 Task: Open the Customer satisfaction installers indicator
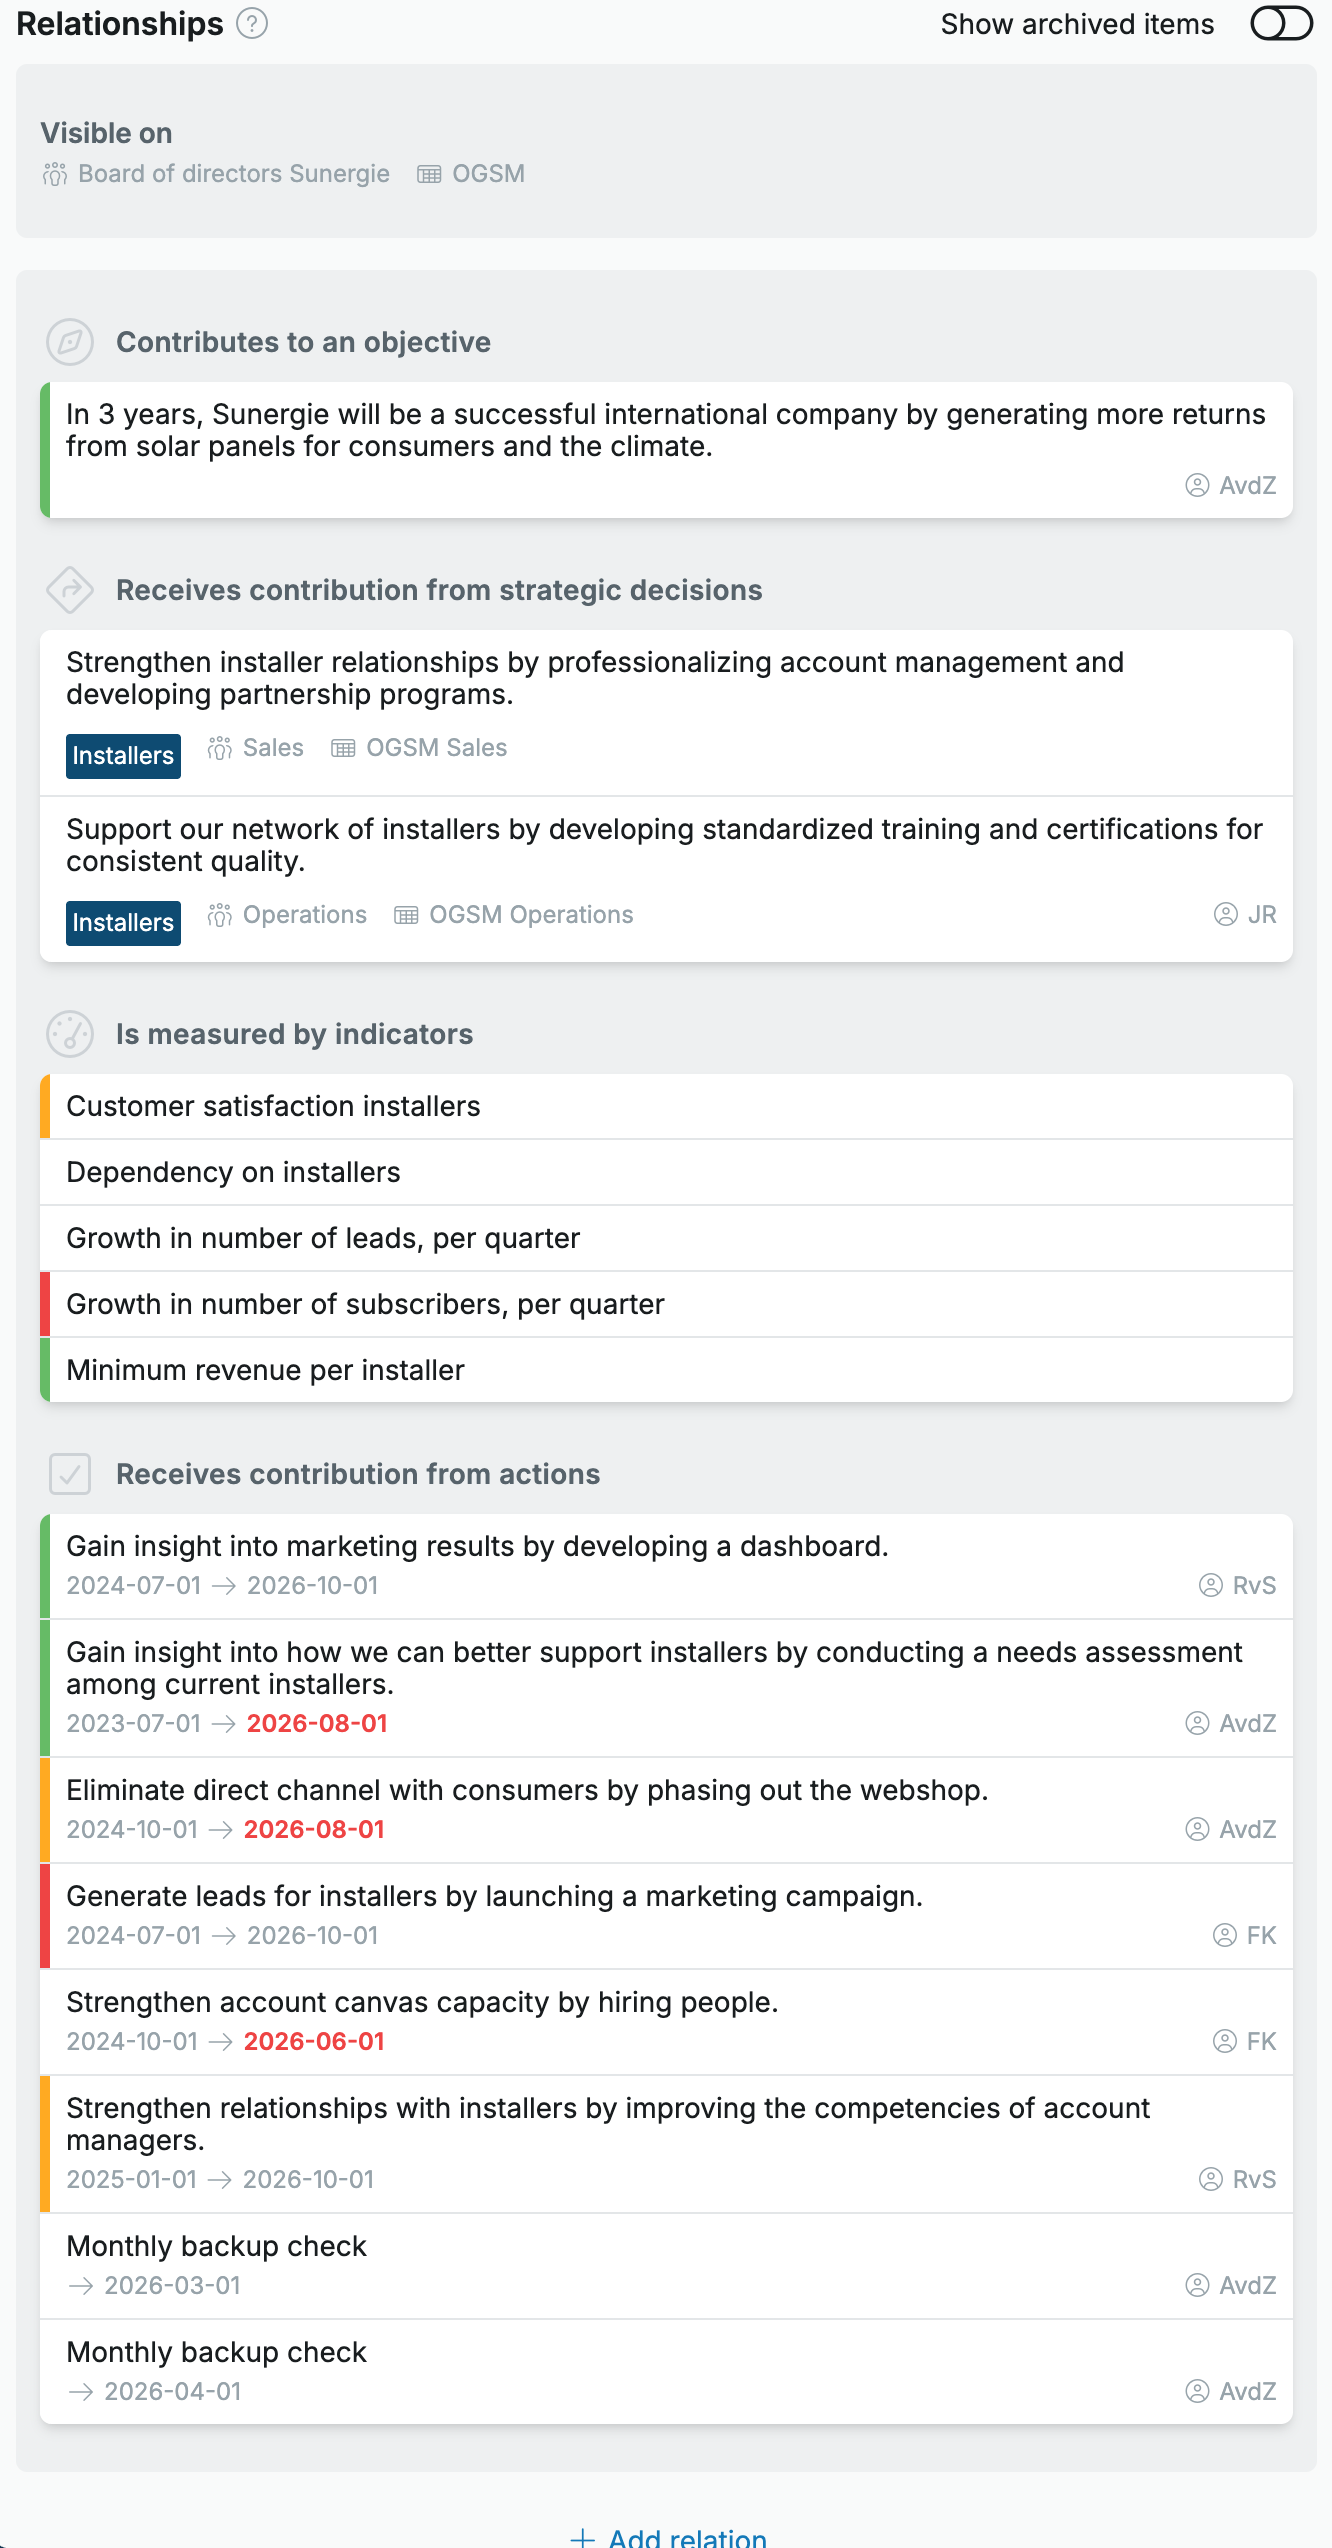(666, 1106)
